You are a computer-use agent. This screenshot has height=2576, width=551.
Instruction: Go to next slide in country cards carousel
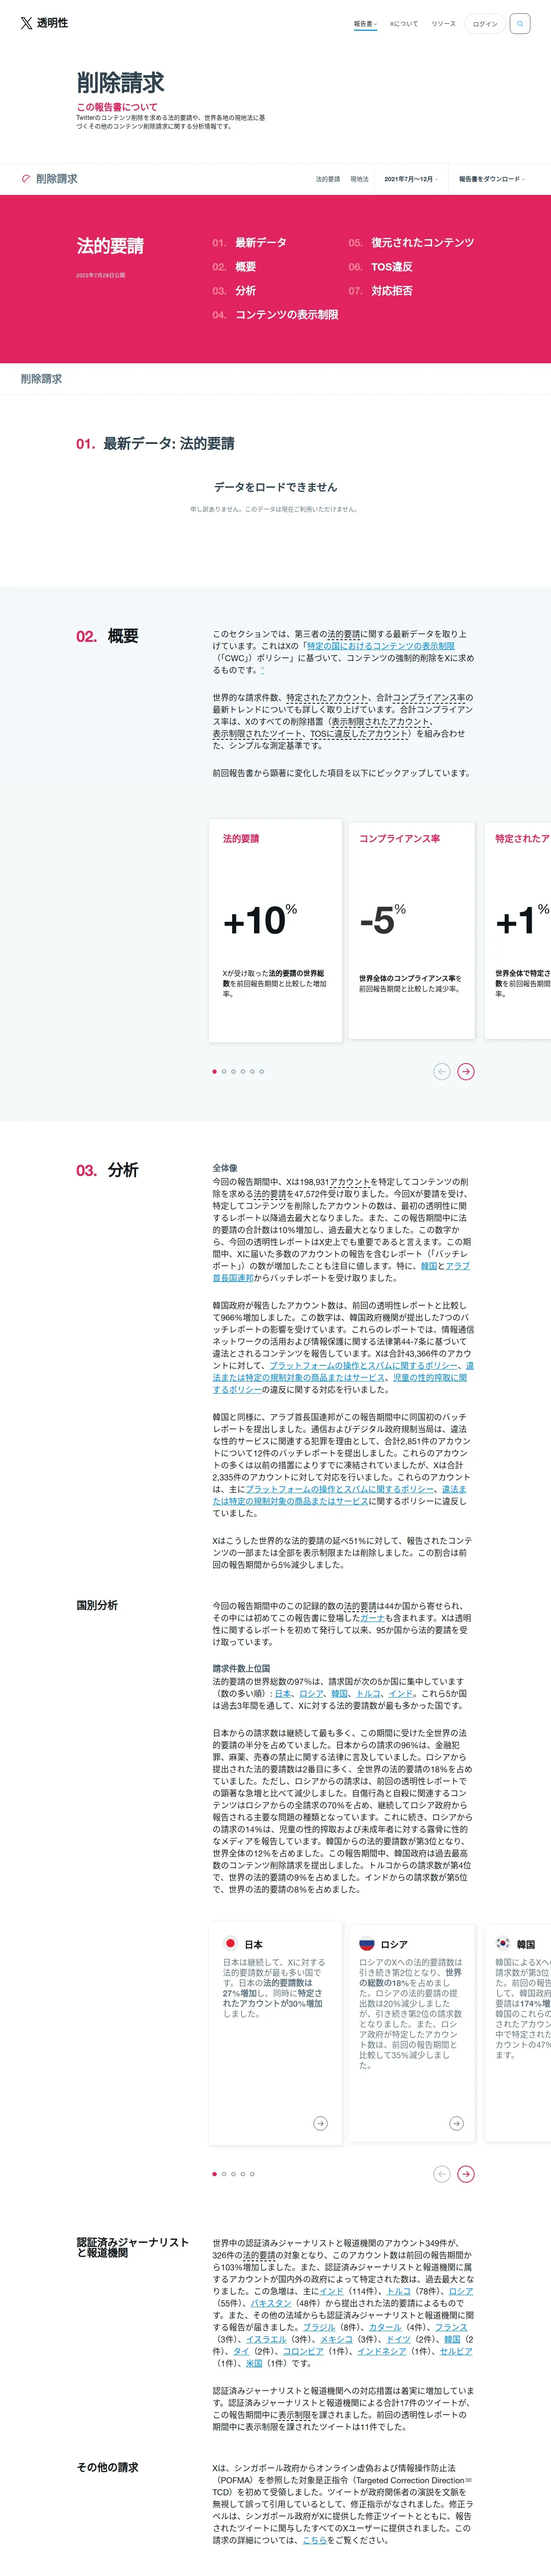tap(466, 2174)
